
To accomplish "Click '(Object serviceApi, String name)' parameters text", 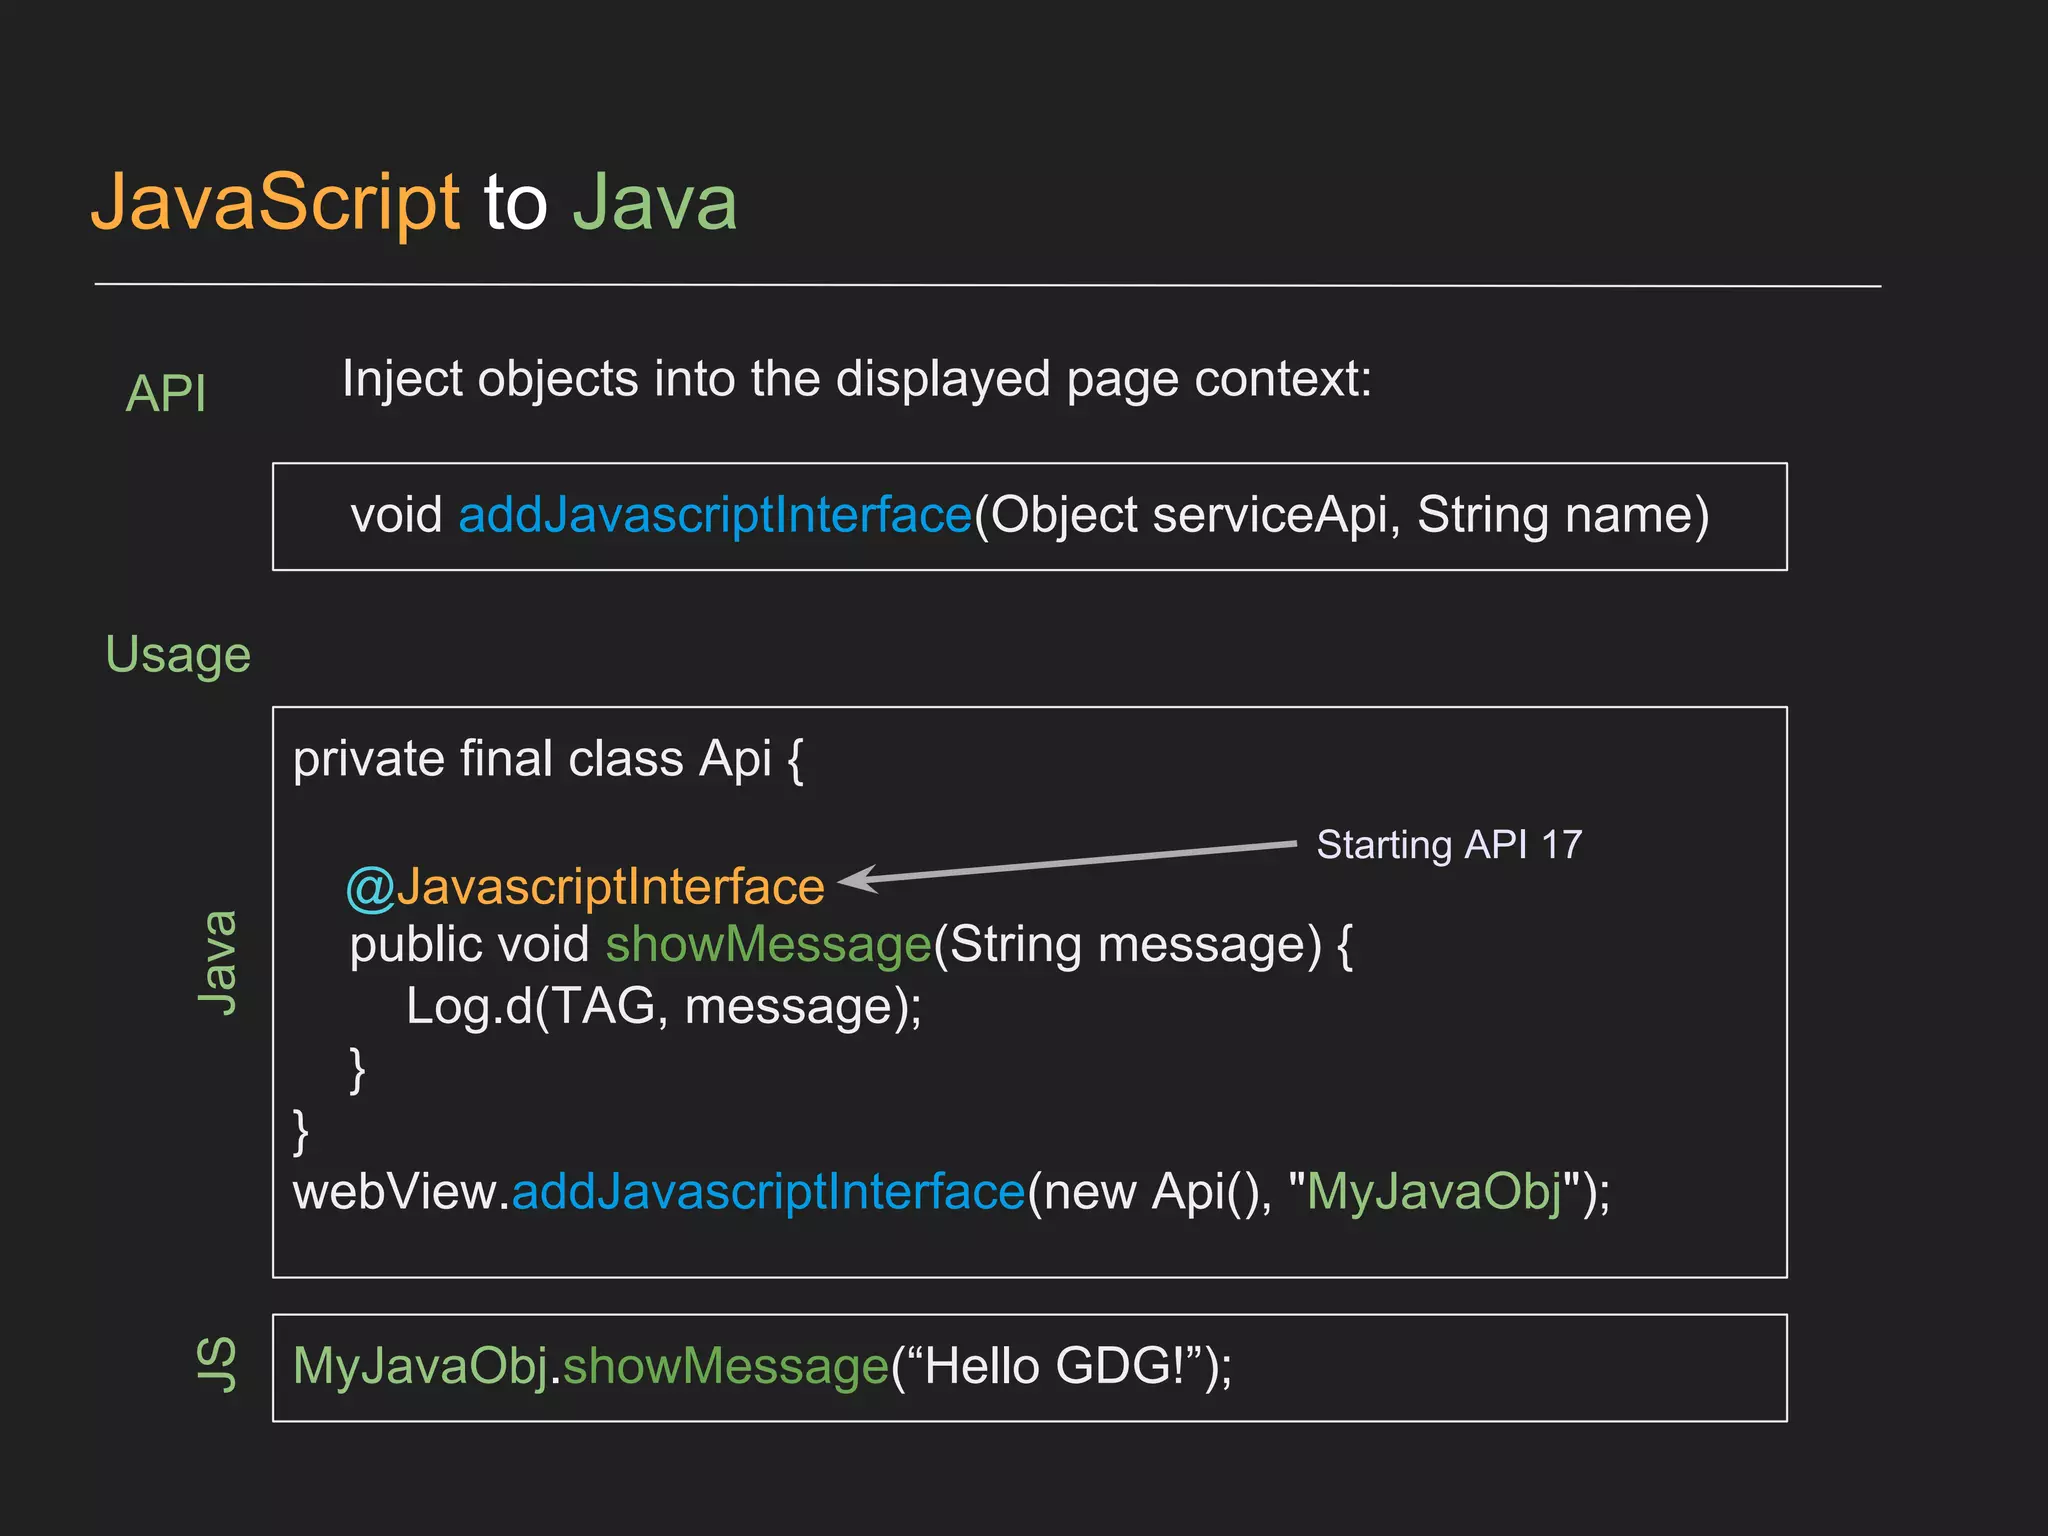I will coord(1341,516).
